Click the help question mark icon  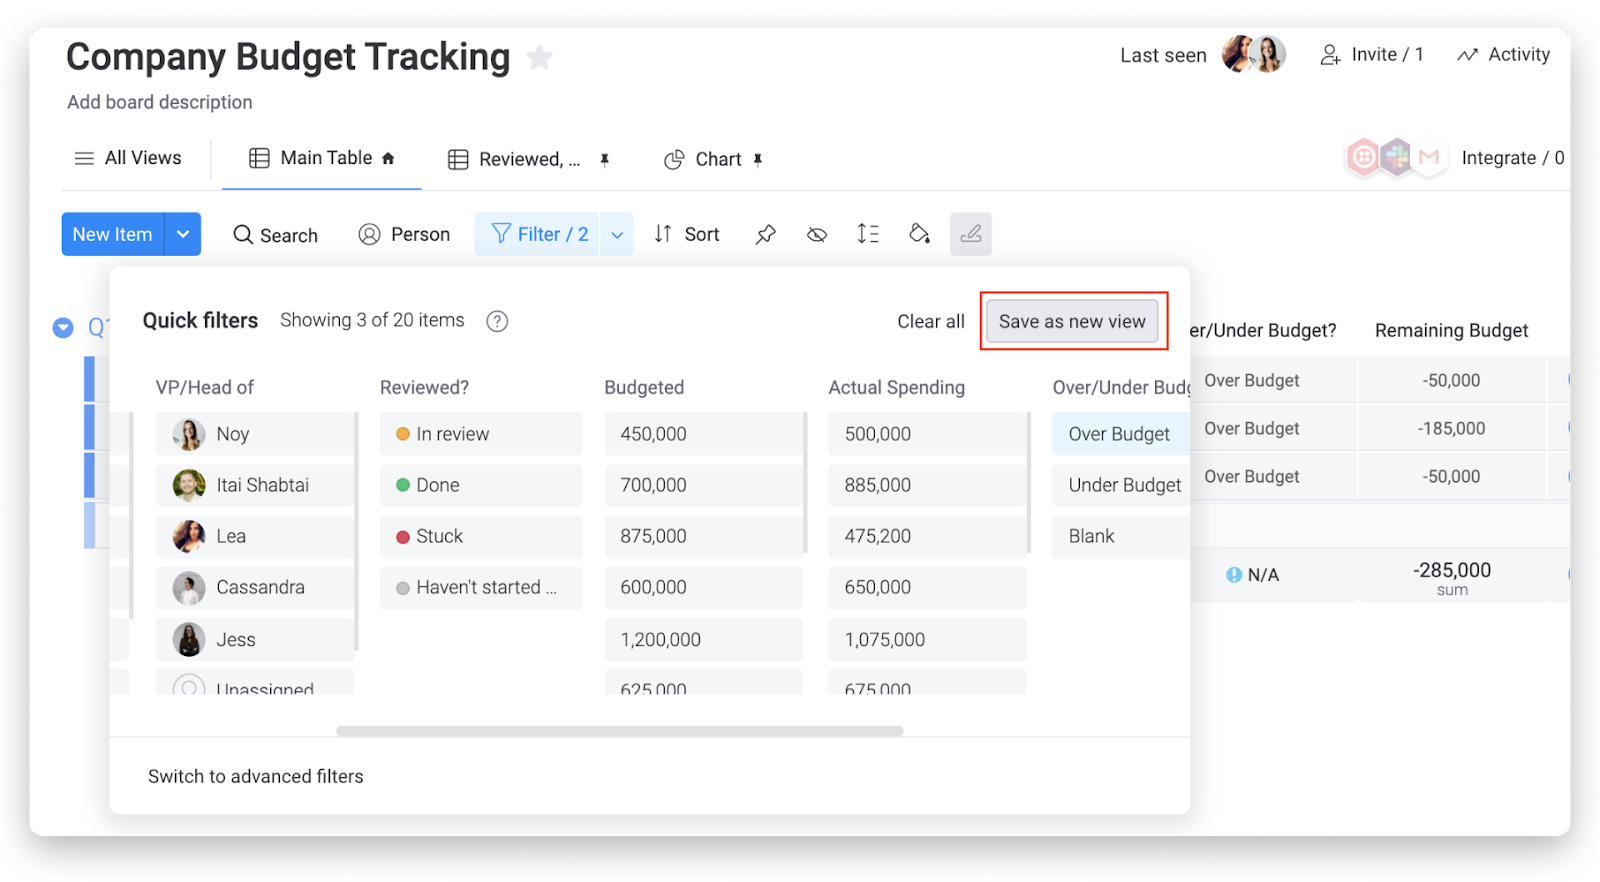tap(497, 321)
